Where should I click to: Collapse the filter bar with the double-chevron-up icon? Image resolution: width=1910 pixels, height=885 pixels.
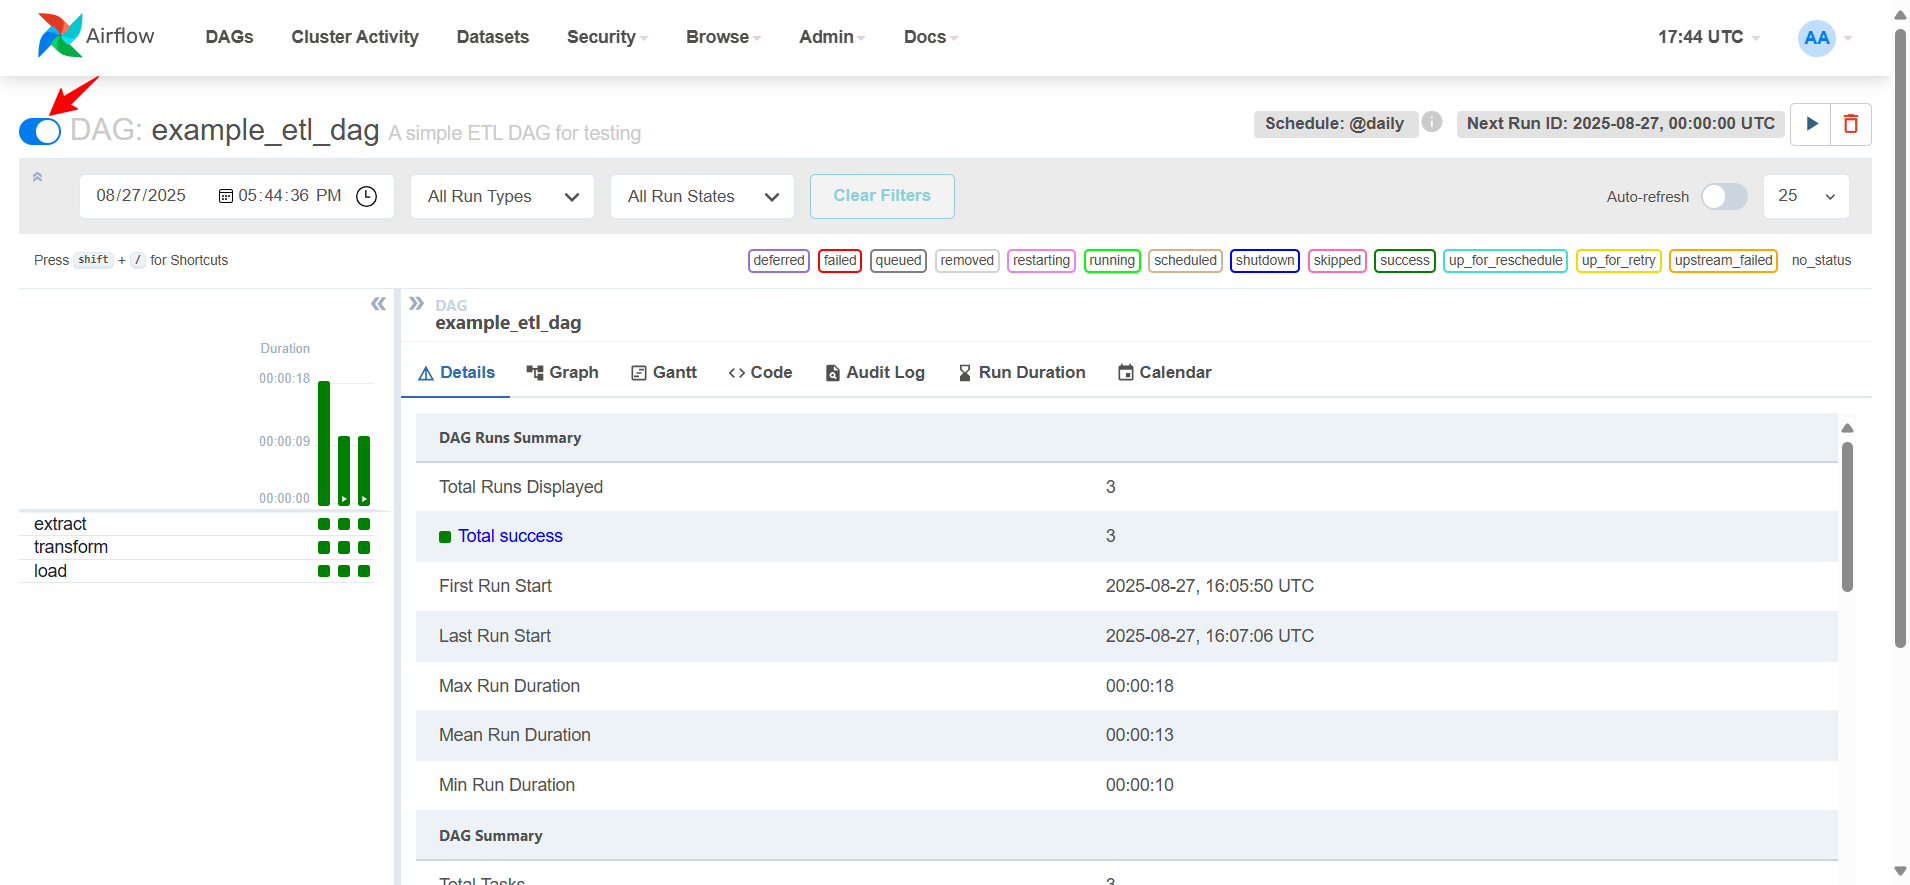coord(37,177)
